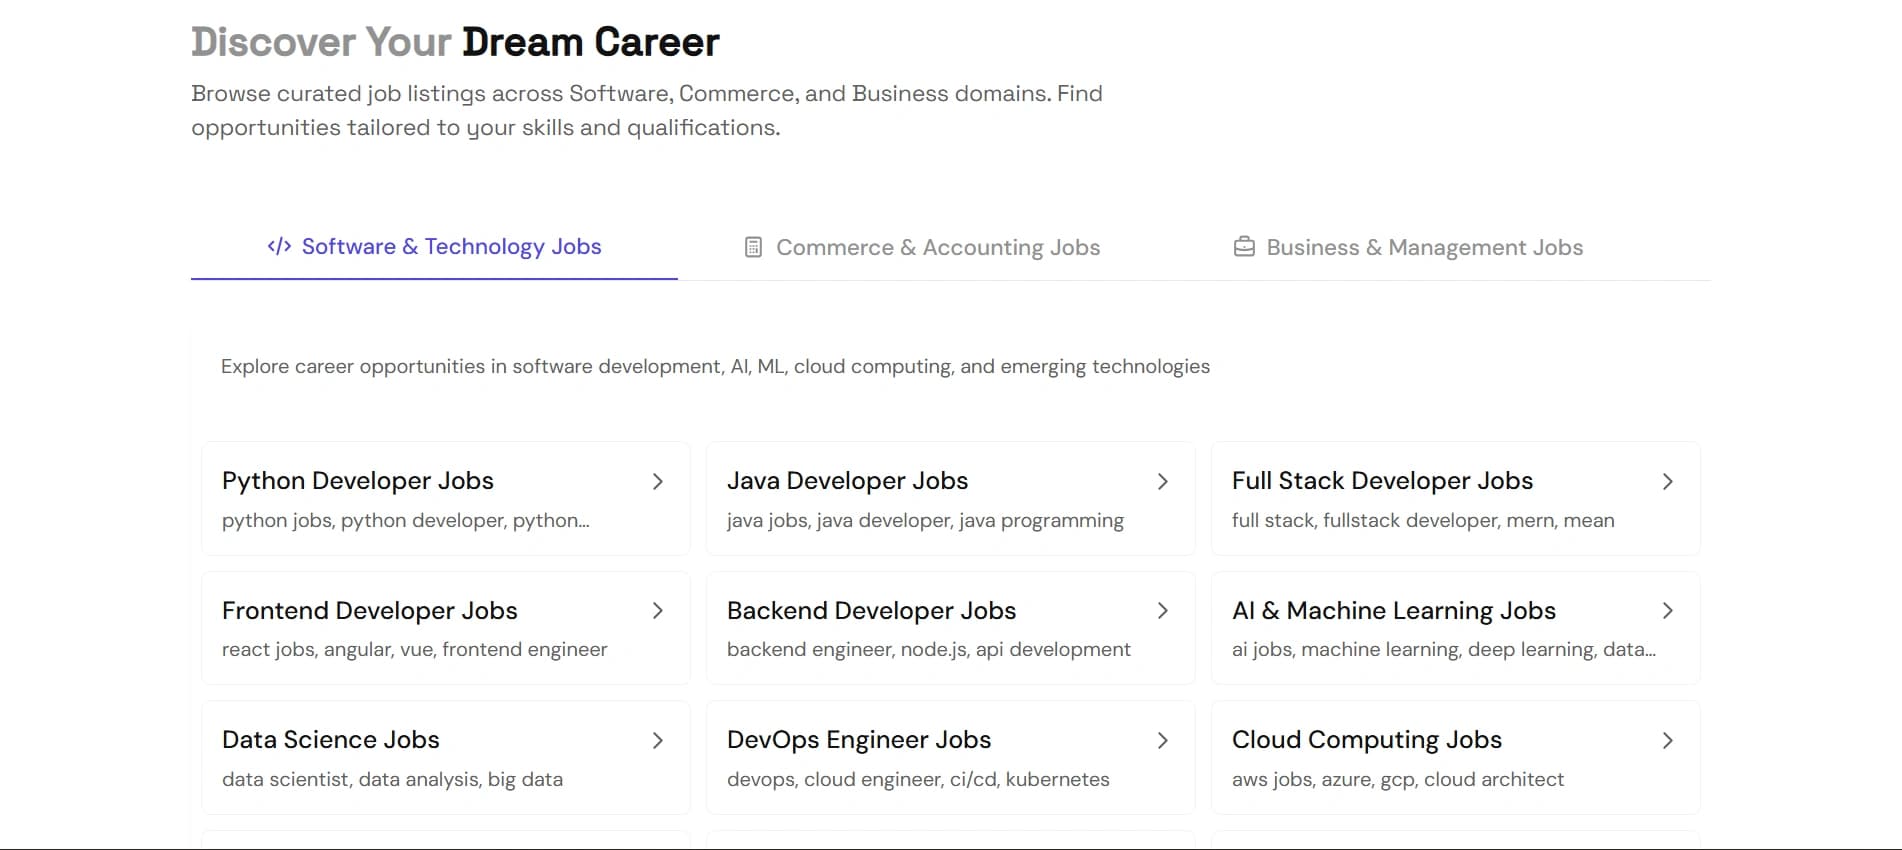Open Python Developer Jobs listing
Viewport: 1902px width, 850px height.
pos(445,498)
